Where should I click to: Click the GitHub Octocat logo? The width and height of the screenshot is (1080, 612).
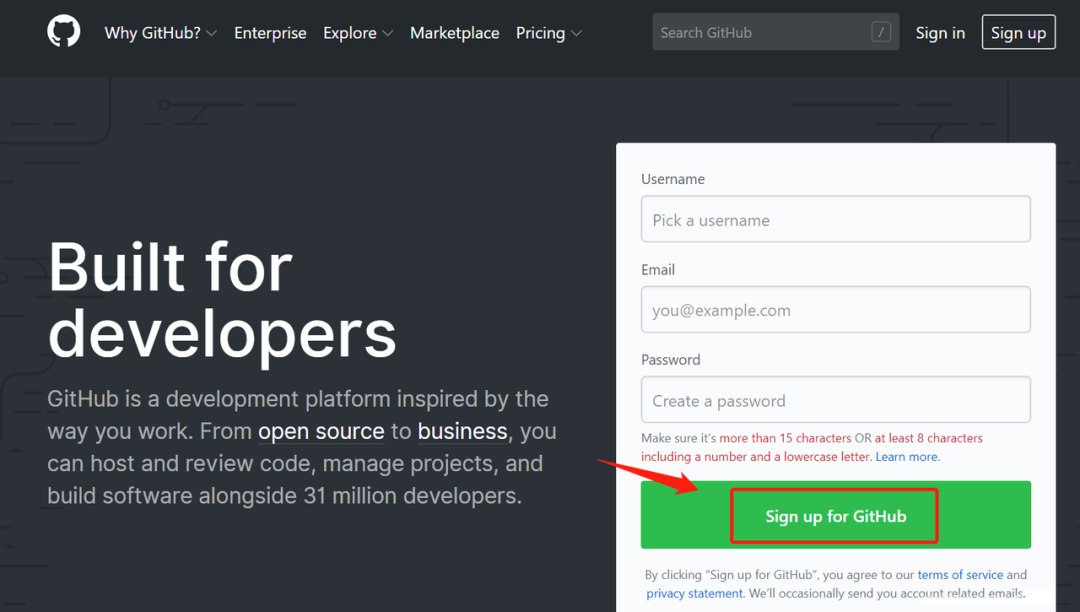click(x=63, y=32)
